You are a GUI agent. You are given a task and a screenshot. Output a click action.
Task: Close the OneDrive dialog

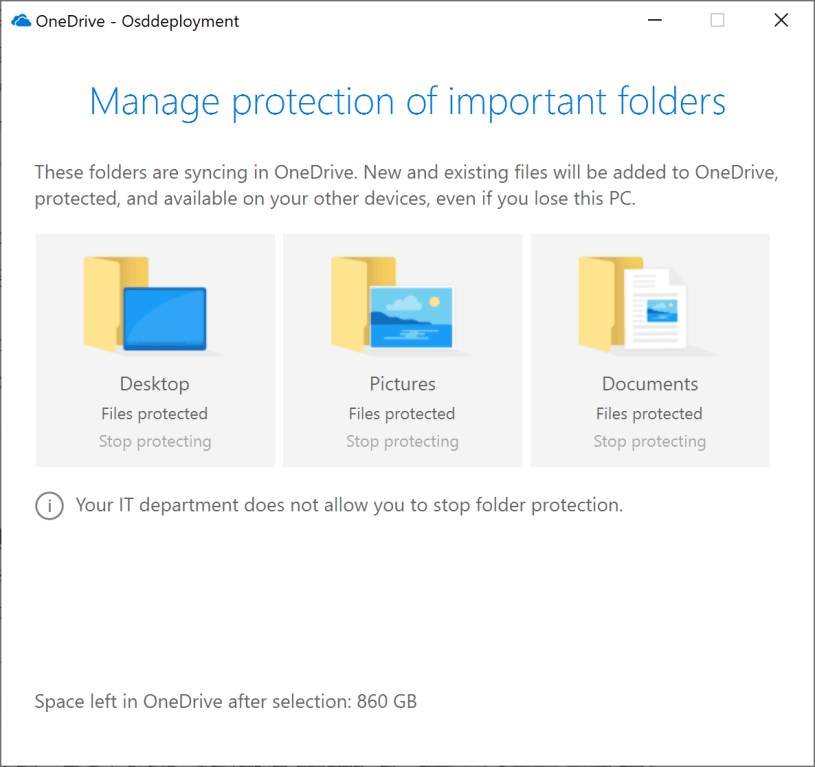tap(781, 21)
